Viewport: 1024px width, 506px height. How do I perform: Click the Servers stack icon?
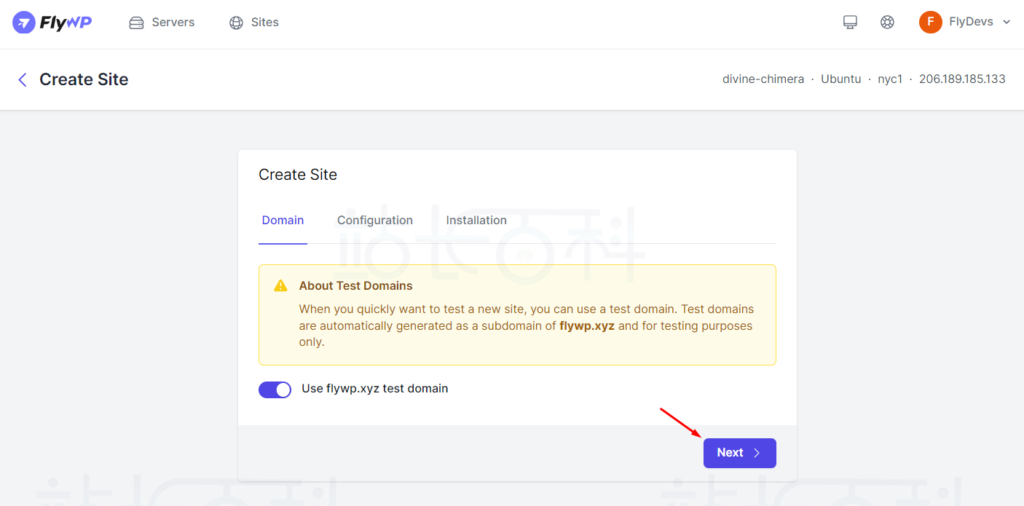coord(137,22)
